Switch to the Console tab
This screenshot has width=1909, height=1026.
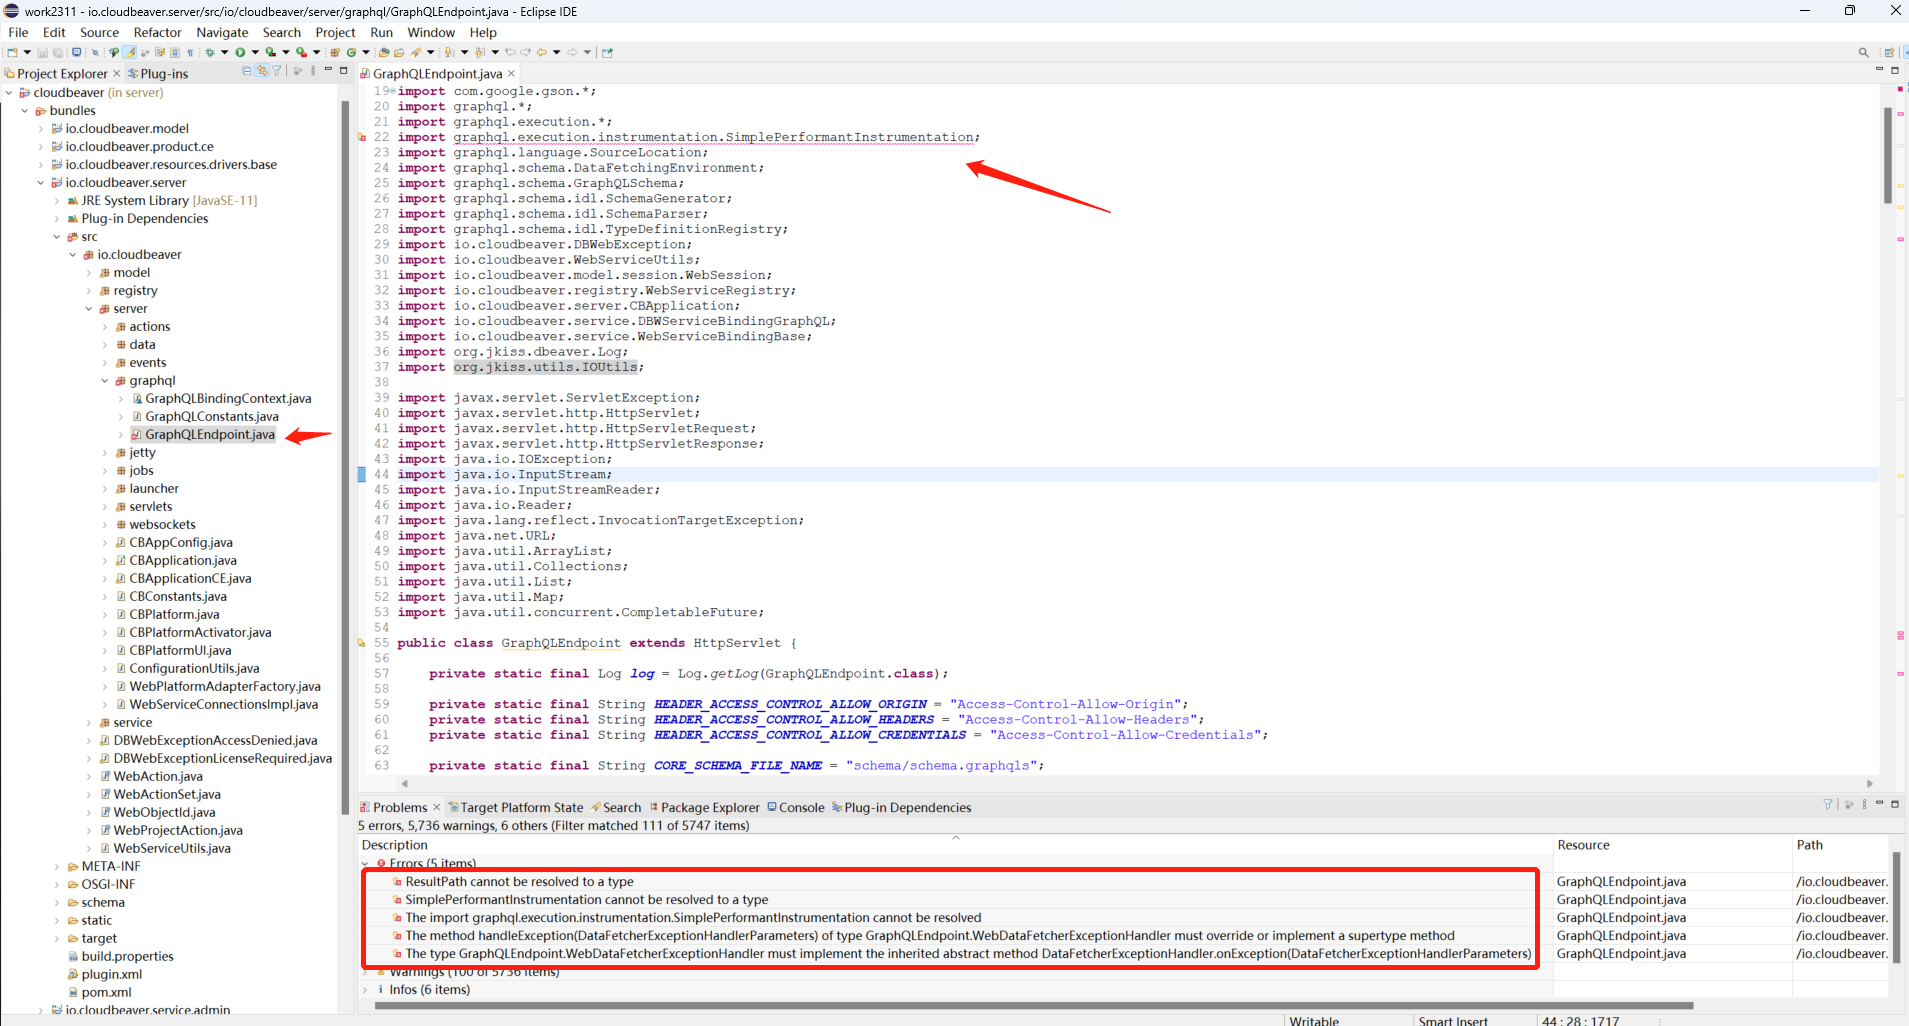tap(795, 807)
